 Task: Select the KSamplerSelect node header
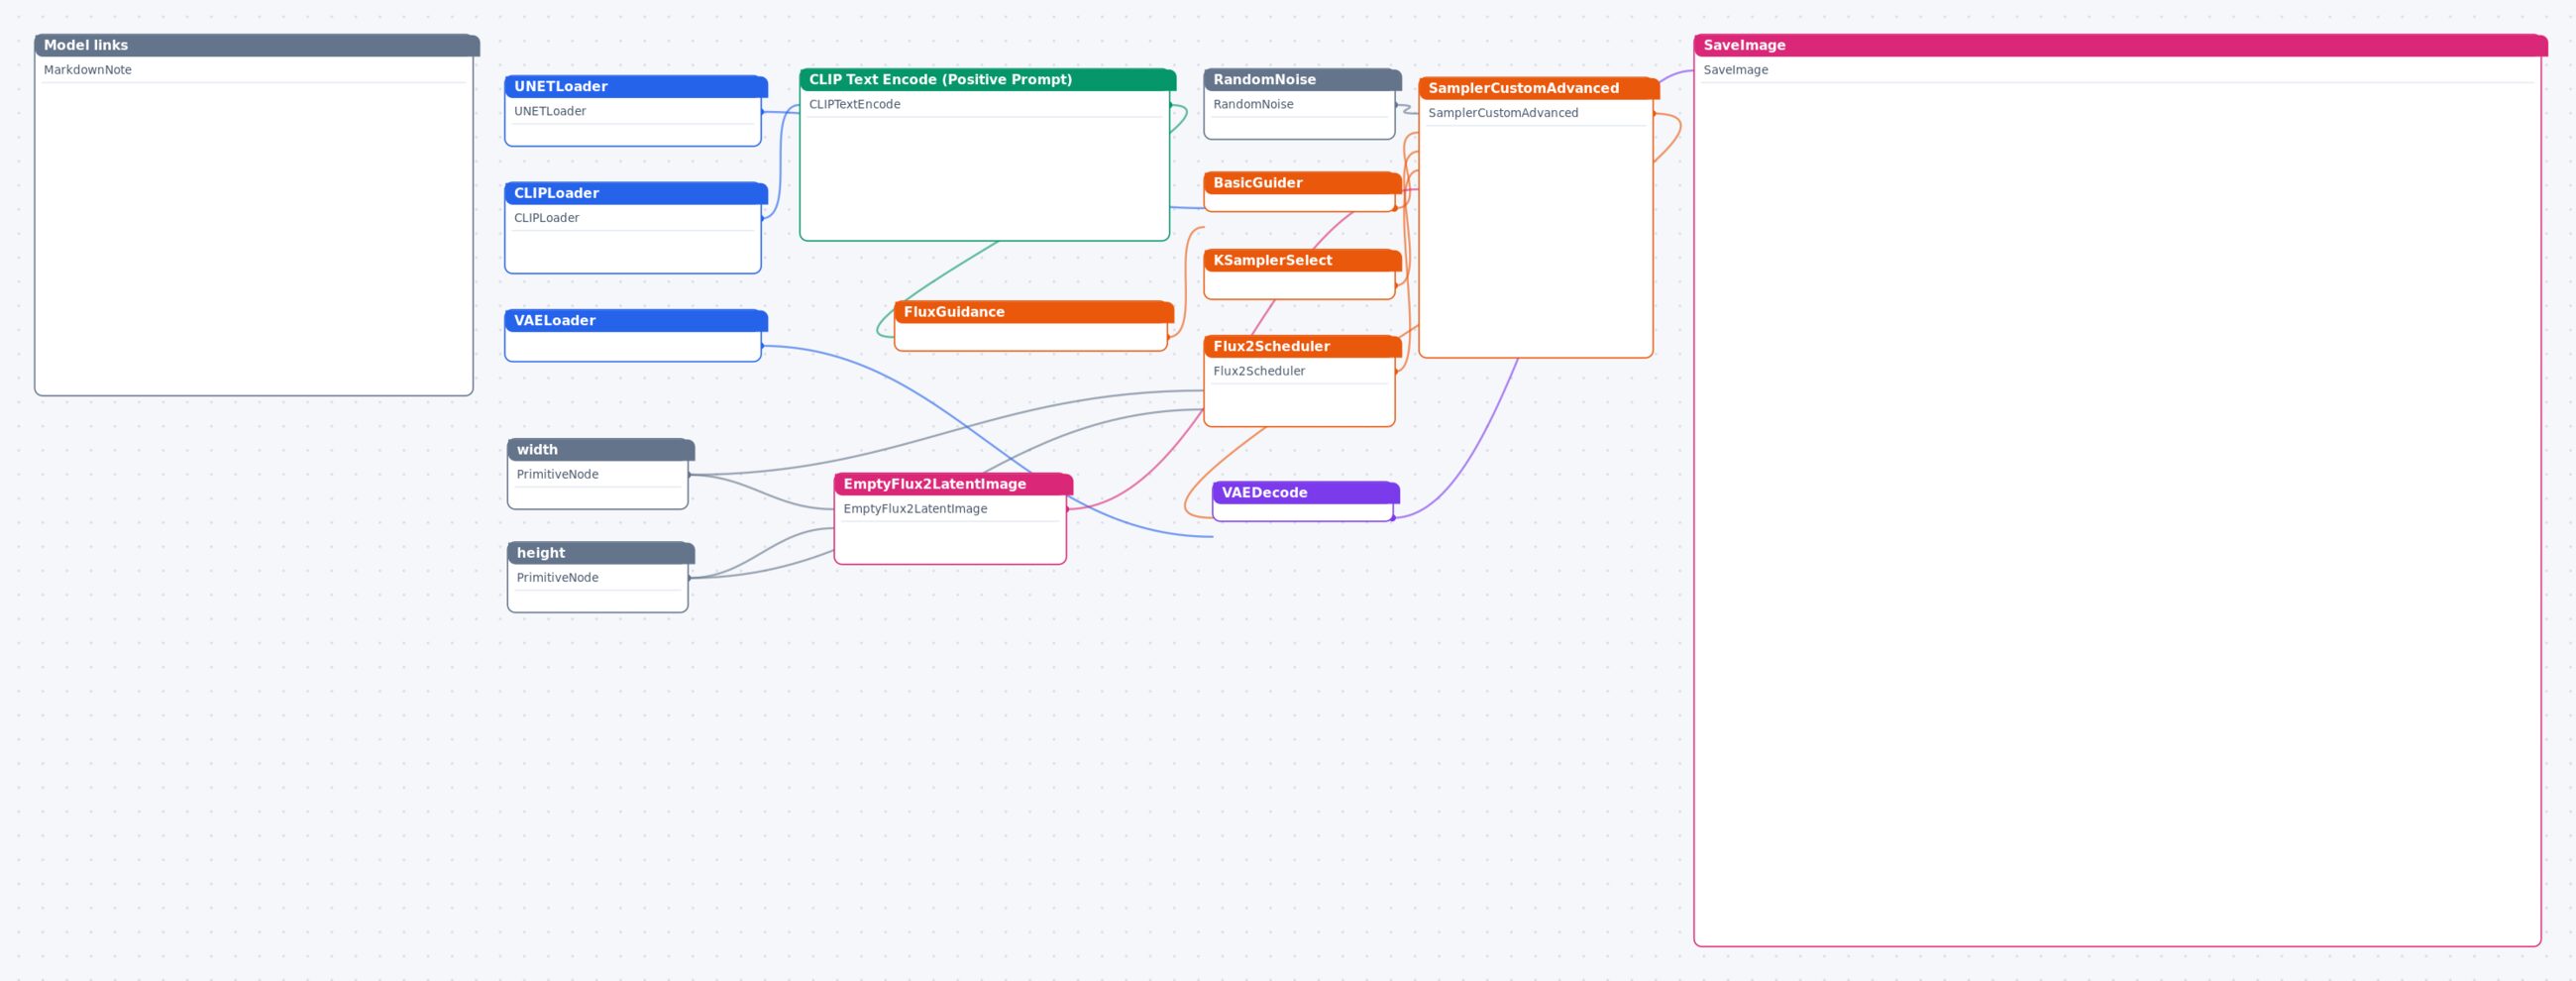[1303, 260]
